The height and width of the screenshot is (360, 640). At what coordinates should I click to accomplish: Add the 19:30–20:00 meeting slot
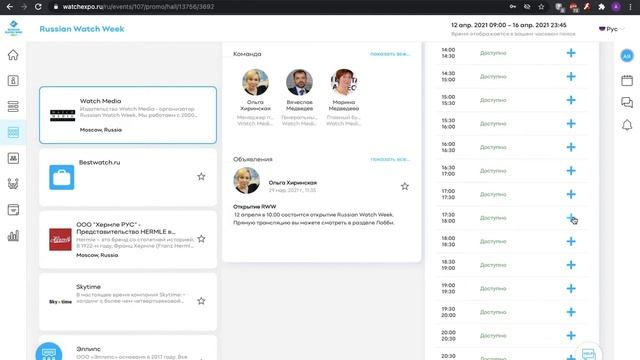tap(571, 312)
